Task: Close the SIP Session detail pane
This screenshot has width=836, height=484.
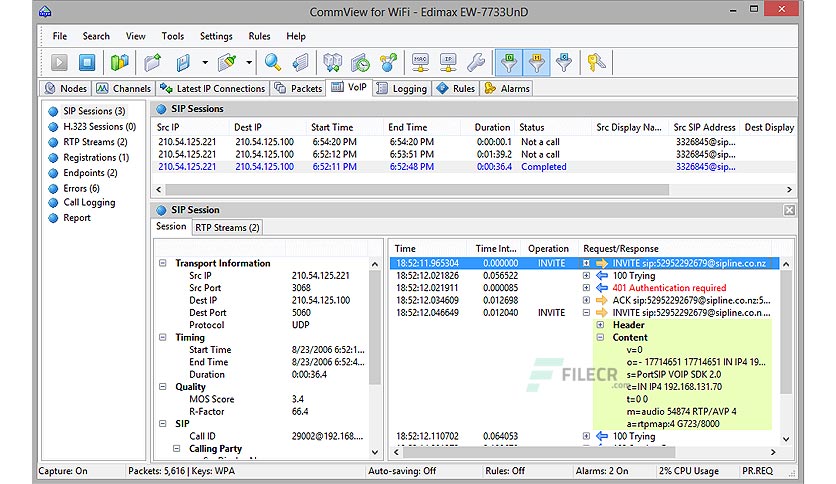Action: pos(789,210)
